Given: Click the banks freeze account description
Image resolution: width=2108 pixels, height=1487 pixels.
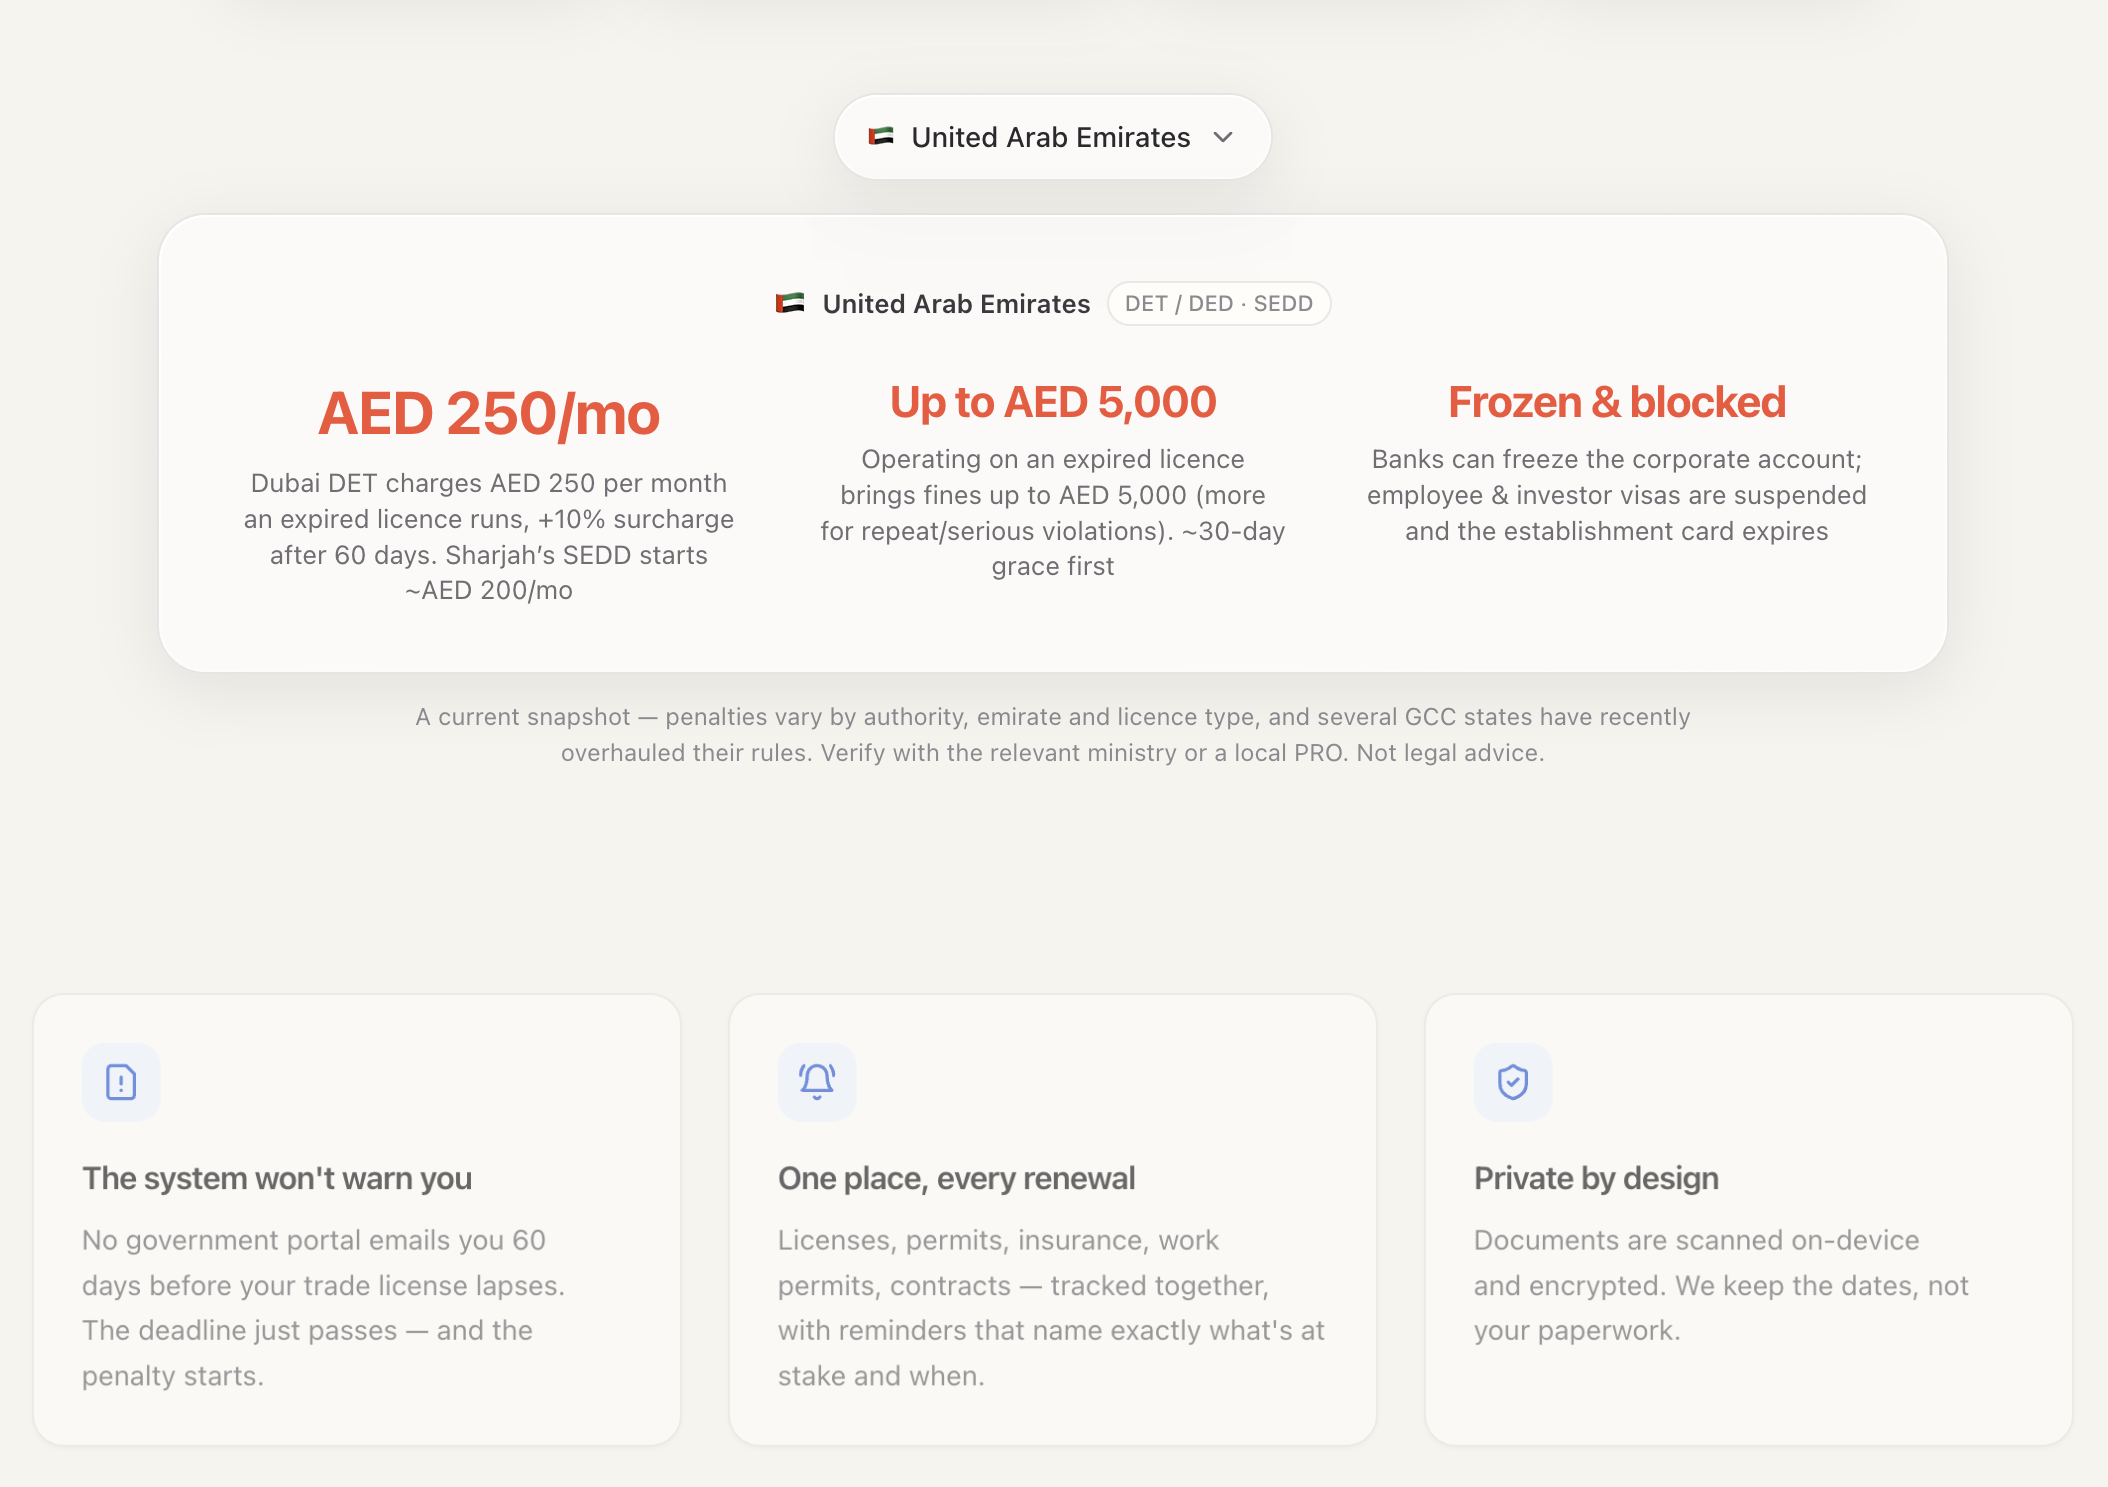Looking at the screenshot, I should [1617, 495].
